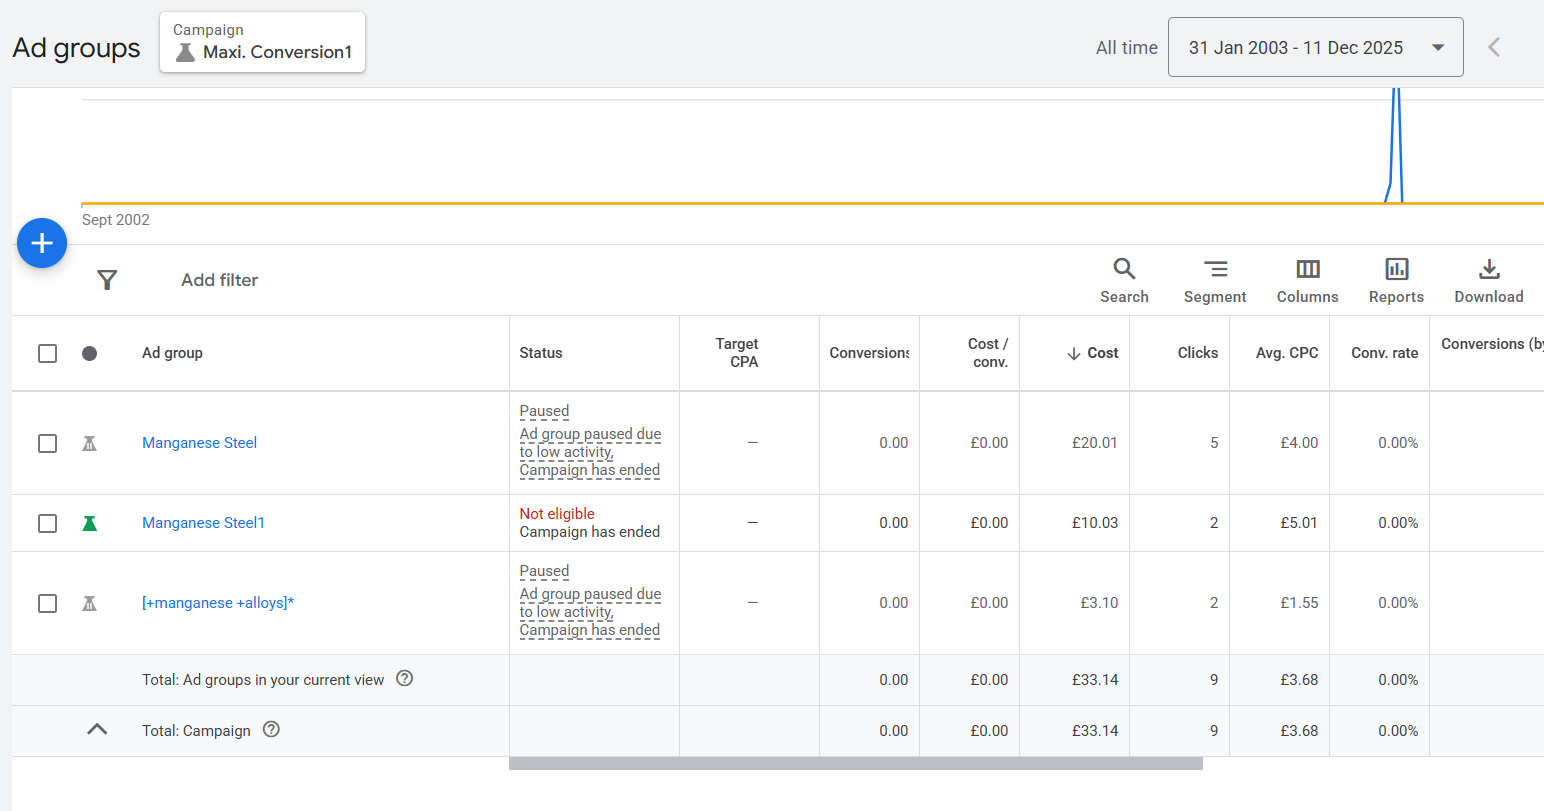Click the filter funnel icon
The width and height of the screenshot is (1544, 811).
click(x=107, y=280)
